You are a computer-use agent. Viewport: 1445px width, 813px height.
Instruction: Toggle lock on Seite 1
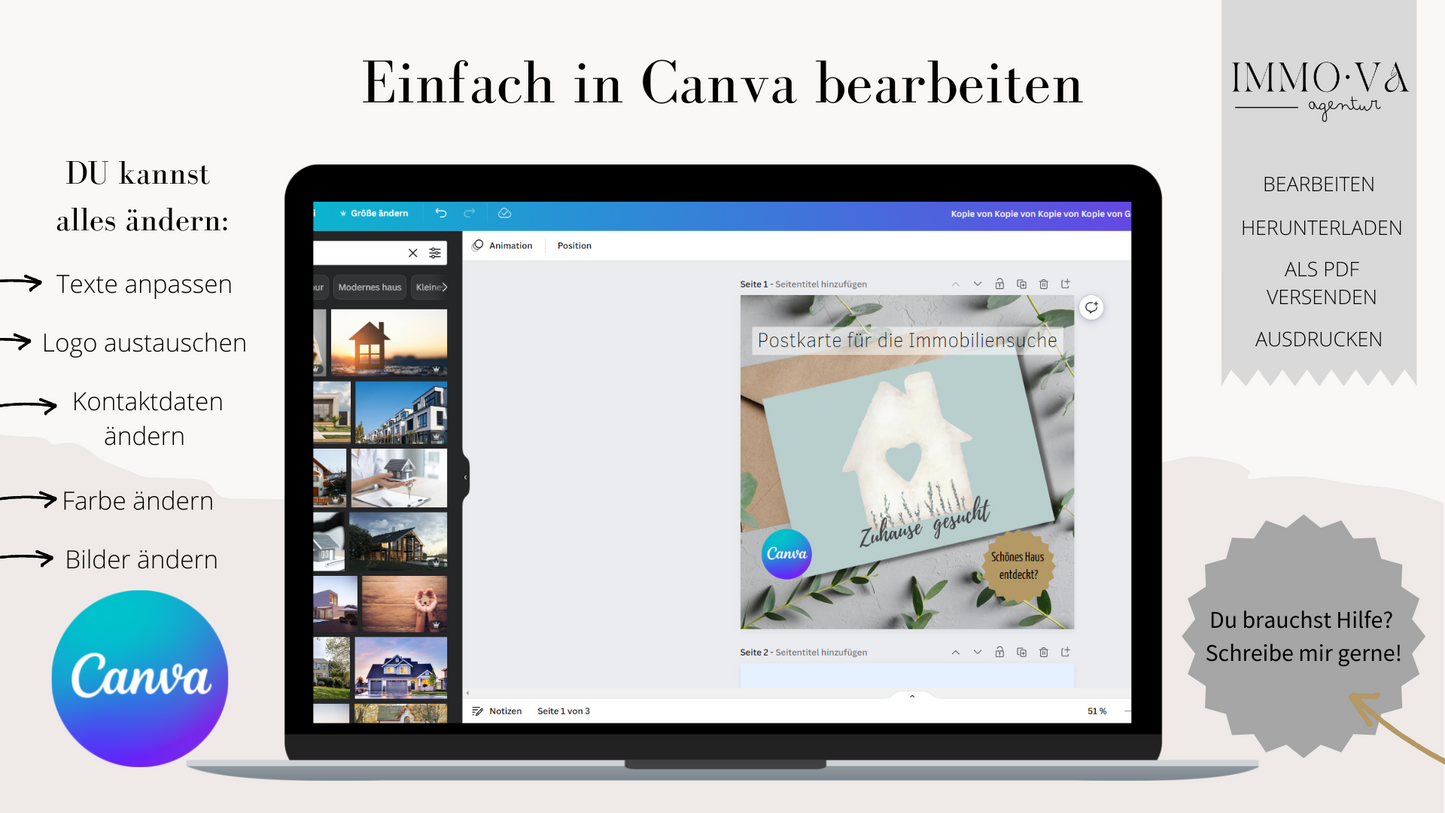[x=999, y=284]
